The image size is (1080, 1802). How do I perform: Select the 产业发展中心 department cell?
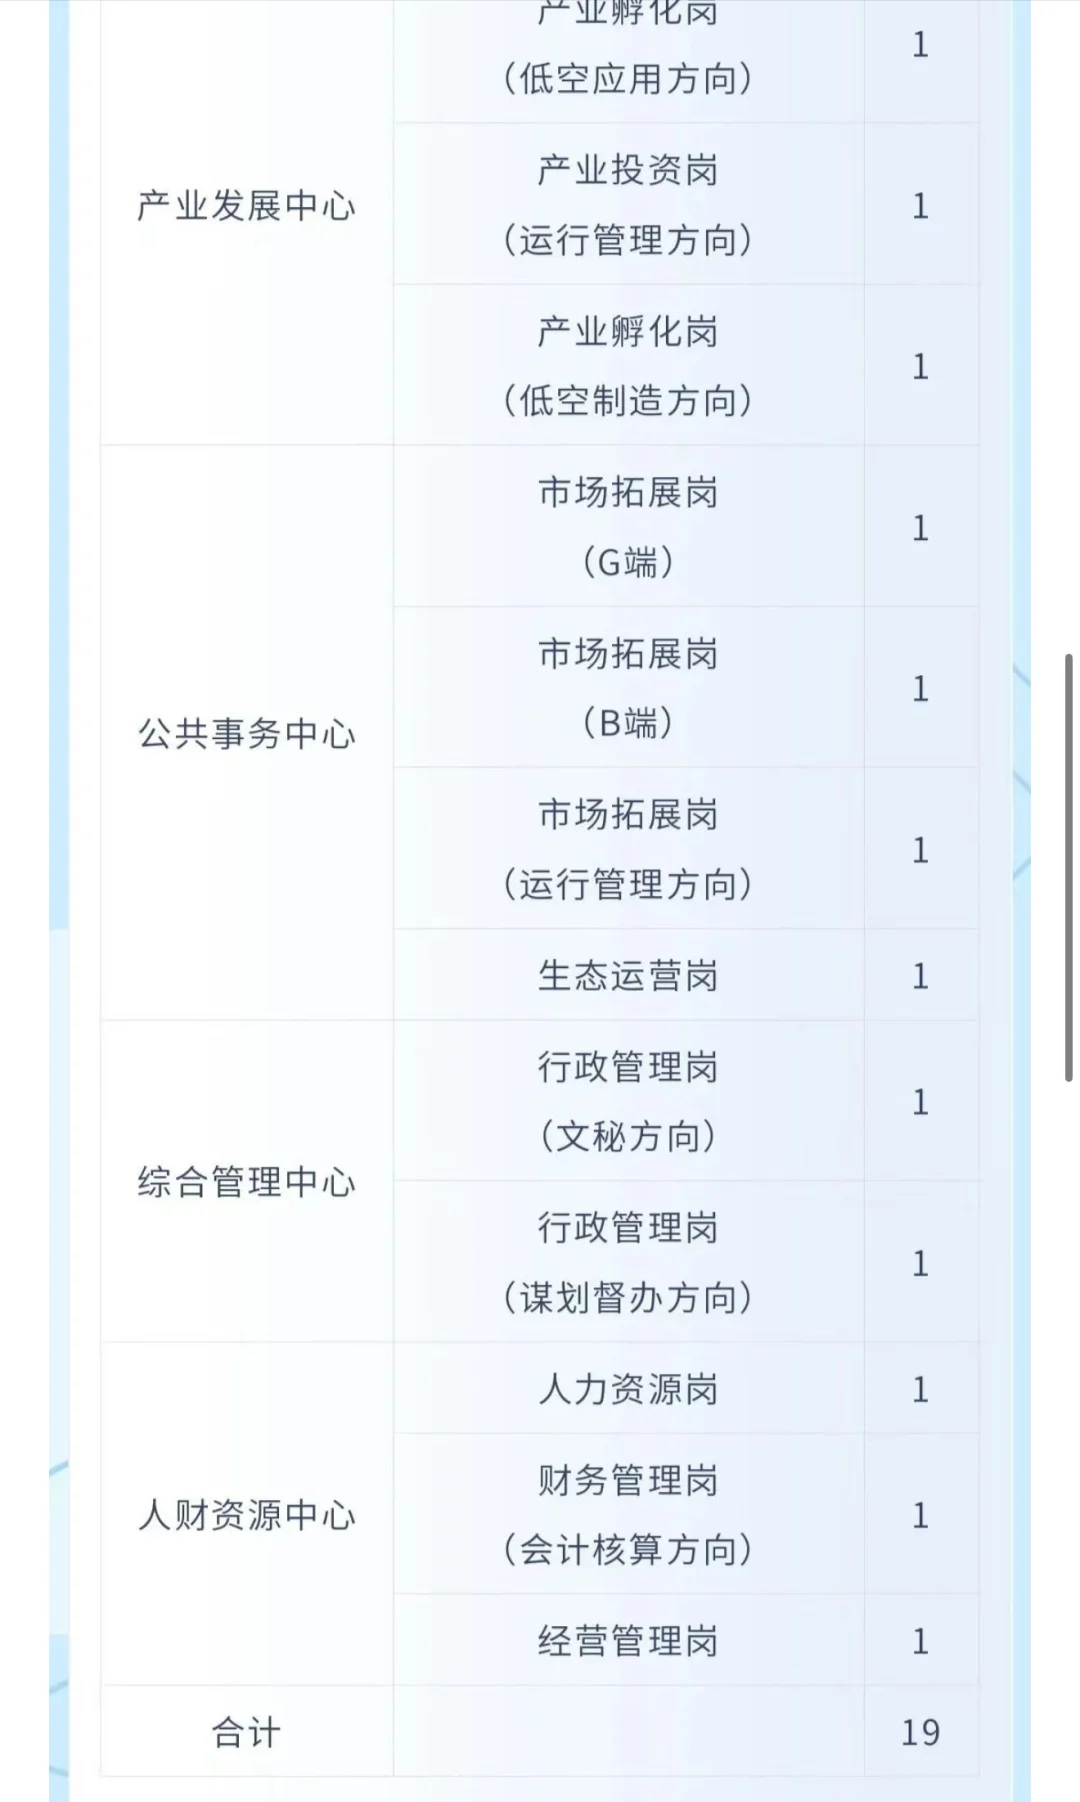247,206
